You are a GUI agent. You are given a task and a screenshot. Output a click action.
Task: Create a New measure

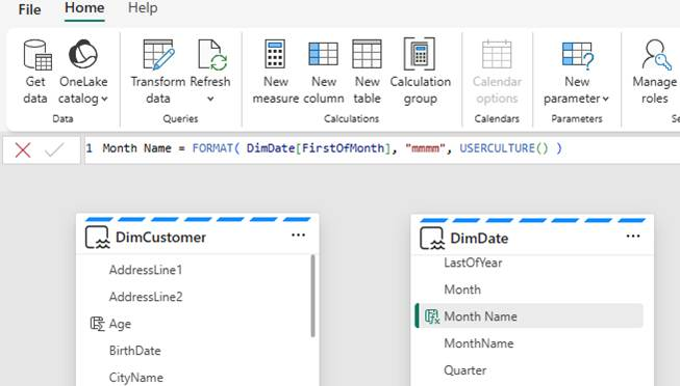click(275, 72)
